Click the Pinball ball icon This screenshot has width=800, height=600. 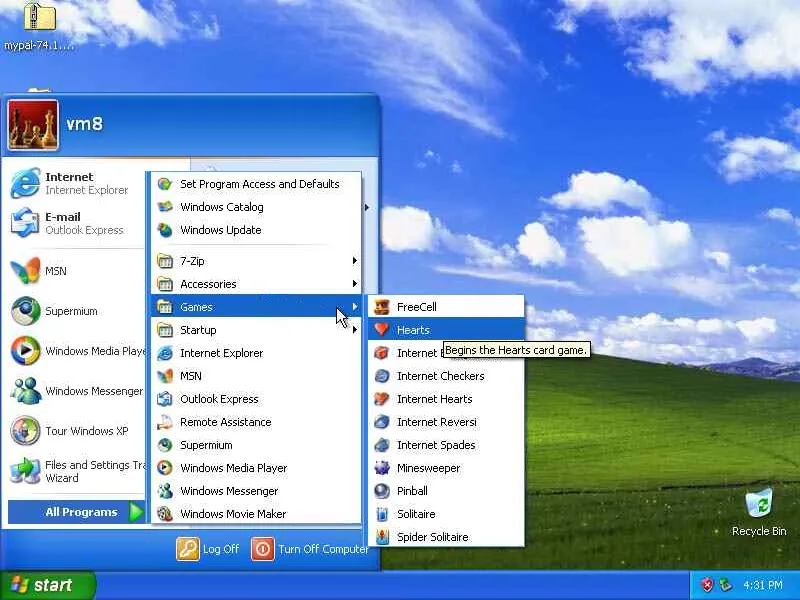coord(382,491)
